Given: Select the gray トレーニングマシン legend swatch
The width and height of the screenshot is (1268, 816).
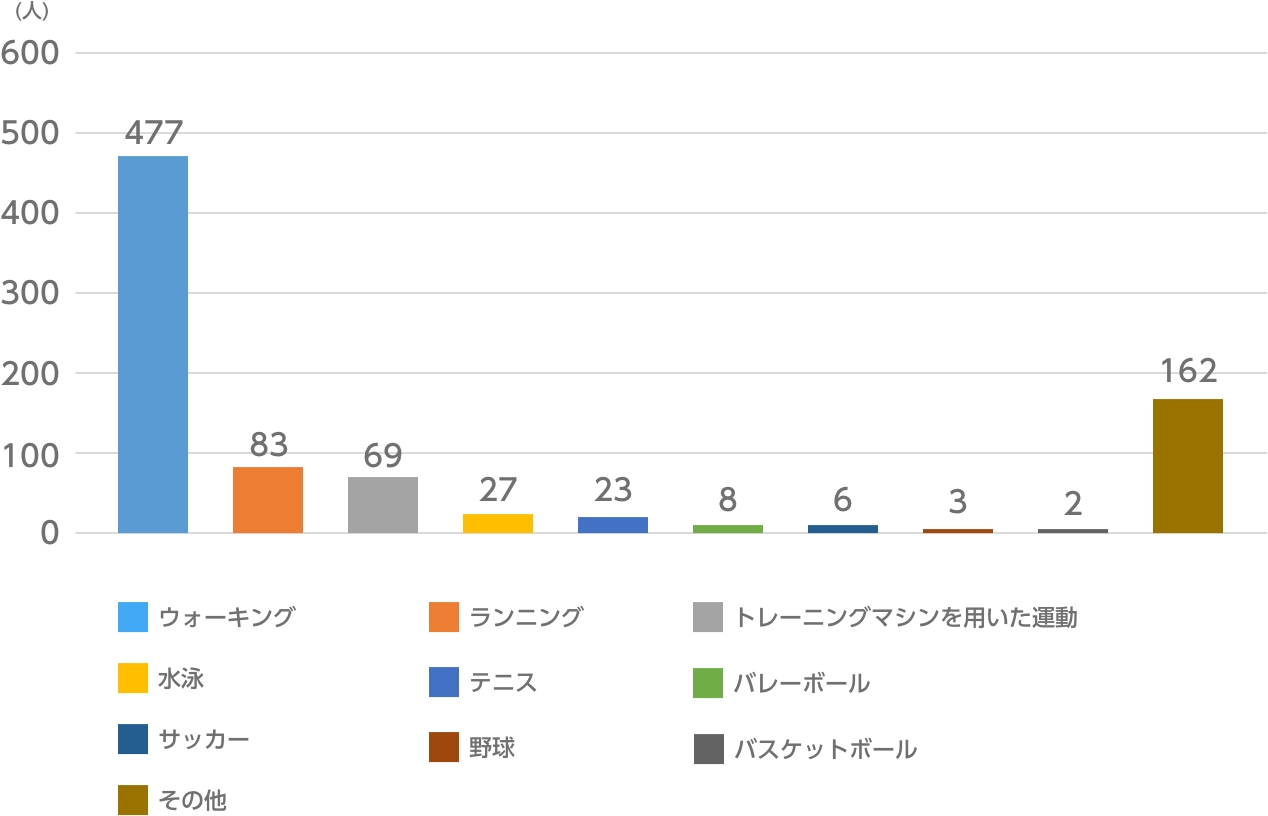Looking at the screenshot, I should (x=708, y=618).
